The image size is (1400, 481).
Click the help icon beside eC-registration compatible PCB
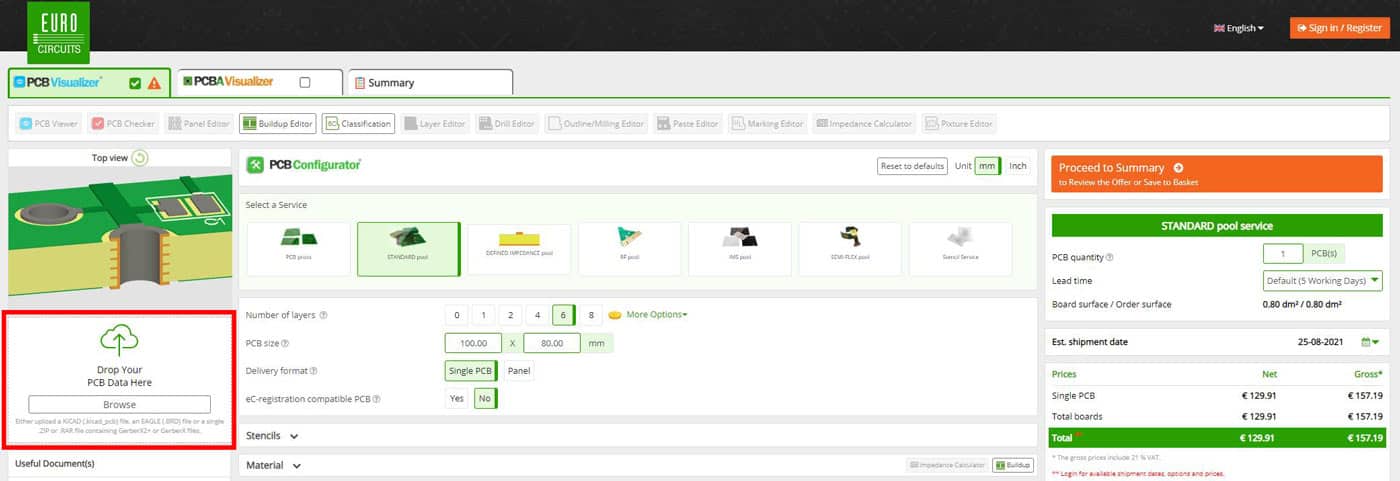(x=376, y=399)
